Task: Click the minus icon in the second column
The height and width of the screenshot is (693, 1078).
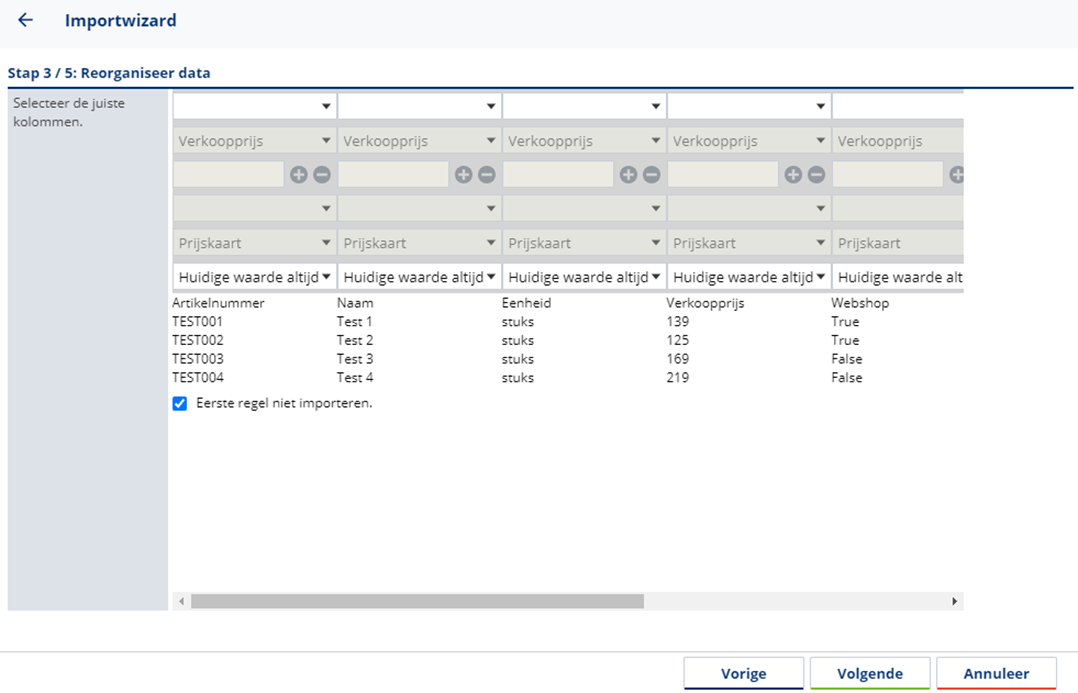Action: tap(487, 175)
